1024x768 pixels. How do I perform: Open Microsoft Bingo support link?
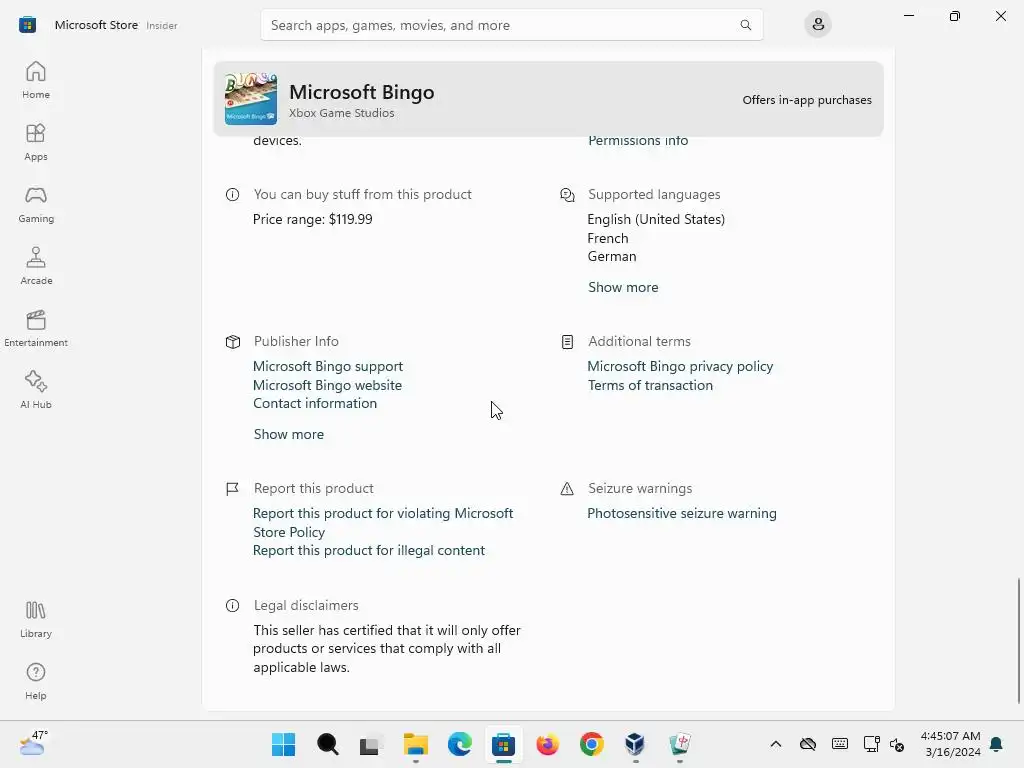click(x=328, y=366)
